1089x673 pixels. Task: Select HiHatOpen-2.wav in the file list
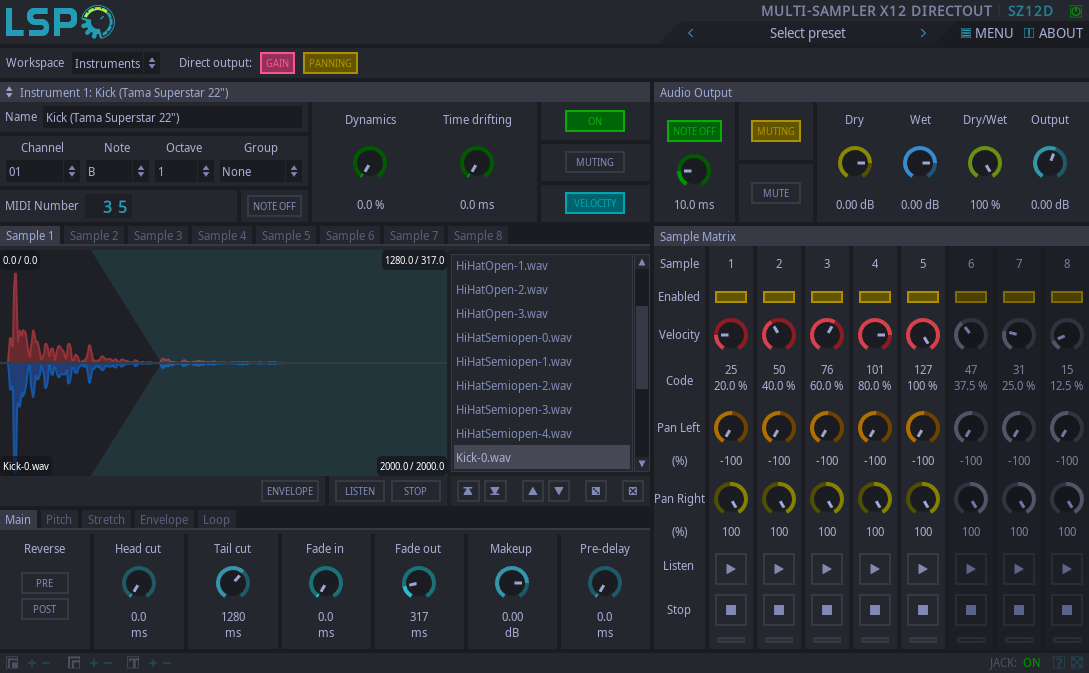click(x=502, y=290)
